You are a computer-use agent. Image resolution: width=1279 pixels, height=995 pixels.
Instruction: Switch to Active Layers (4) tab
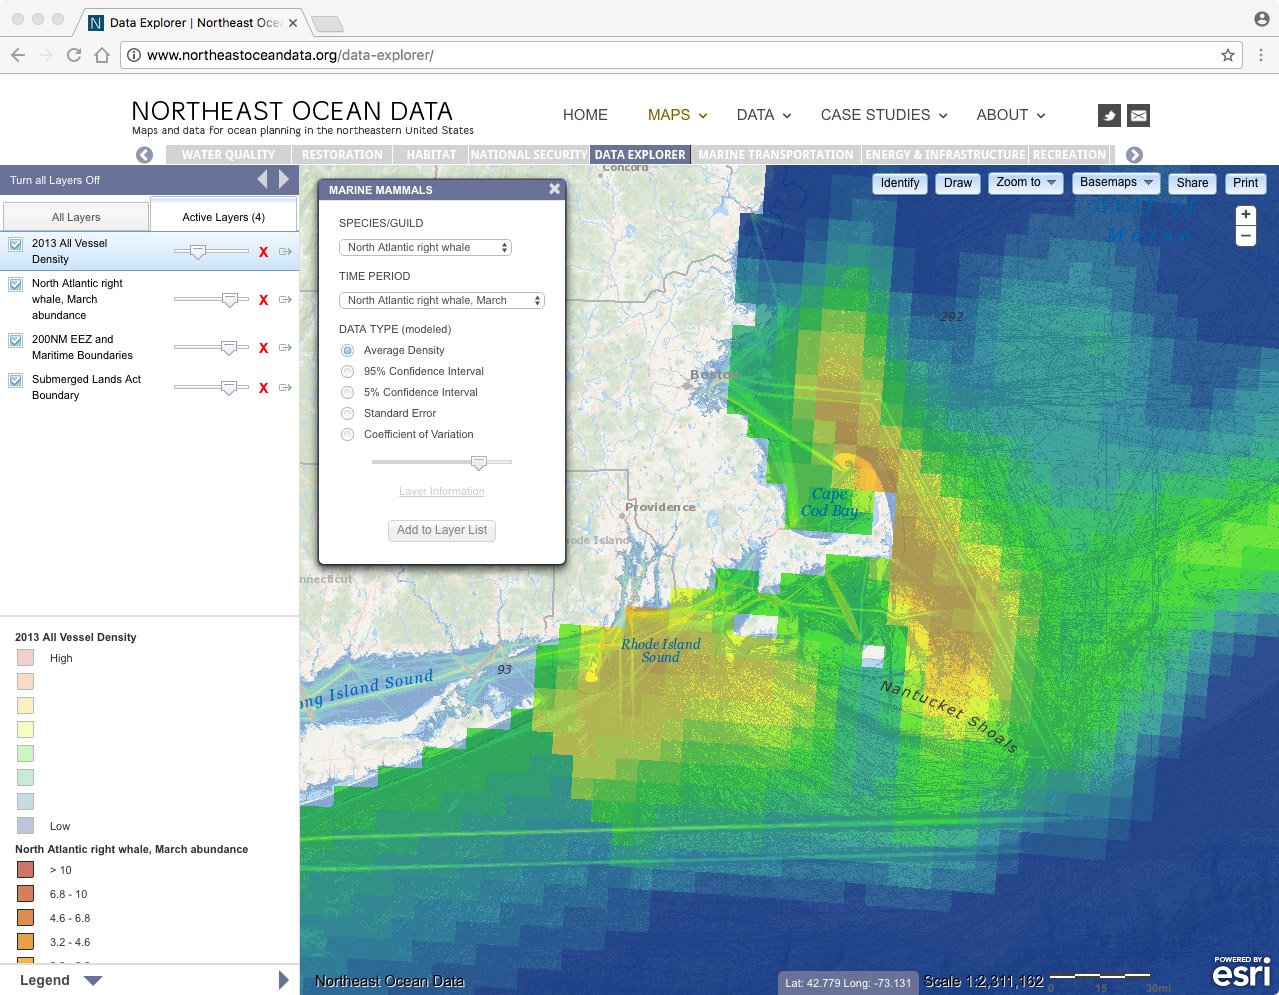(x=223, y=216)
